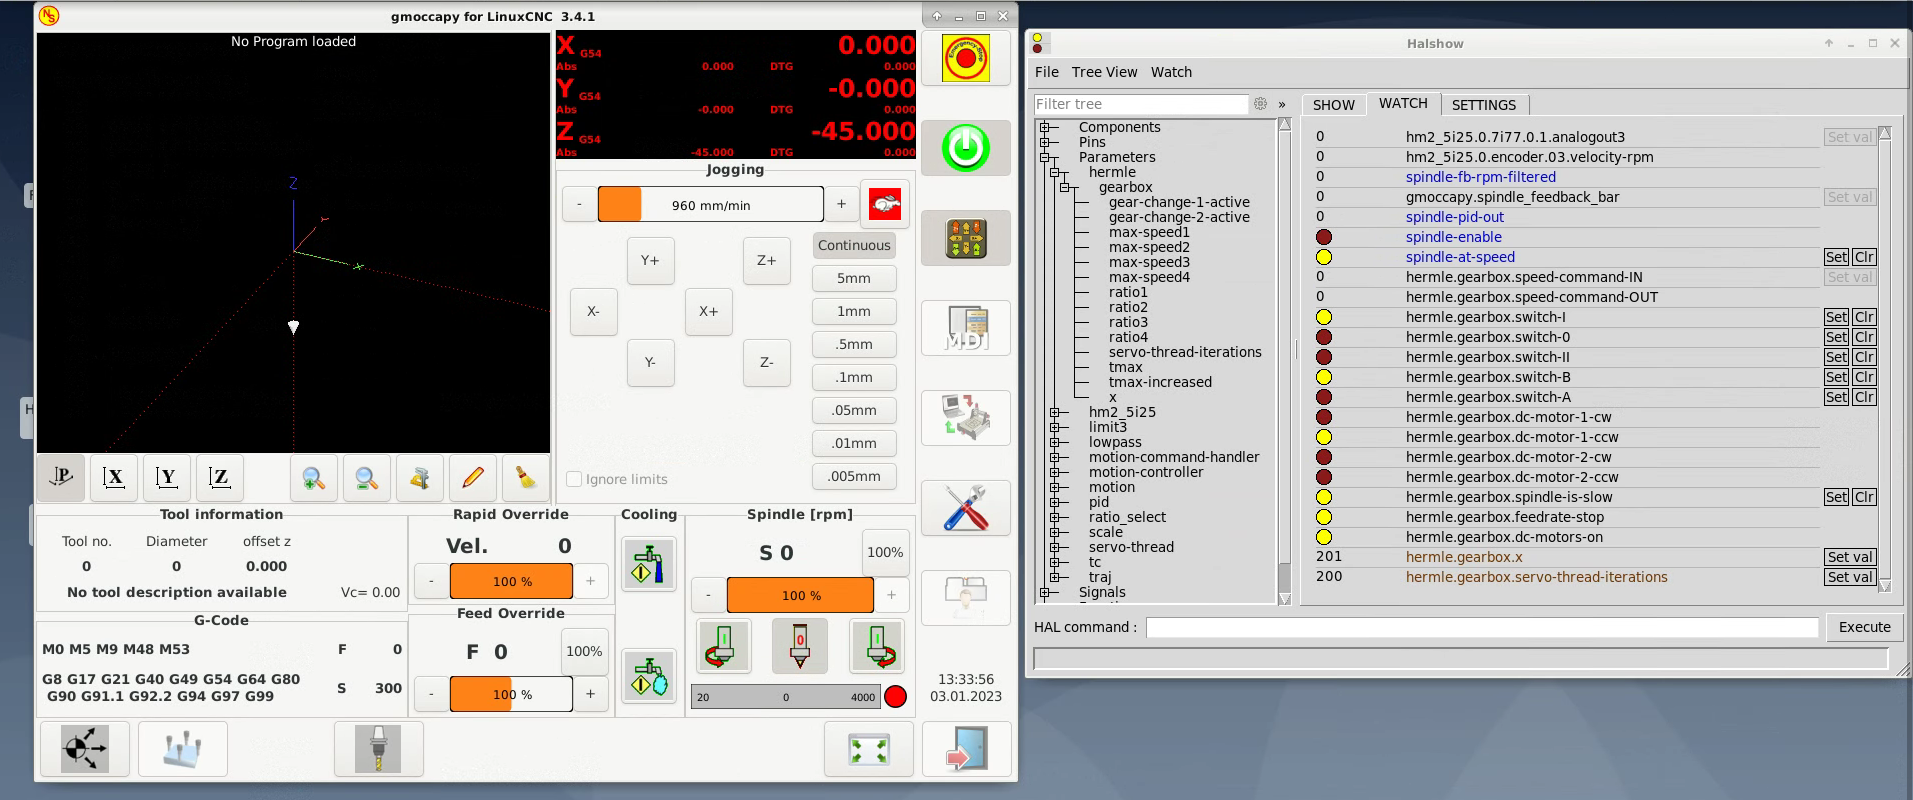Click the HAL command input field
1913x800 pixels.
tap(1482, 627)
